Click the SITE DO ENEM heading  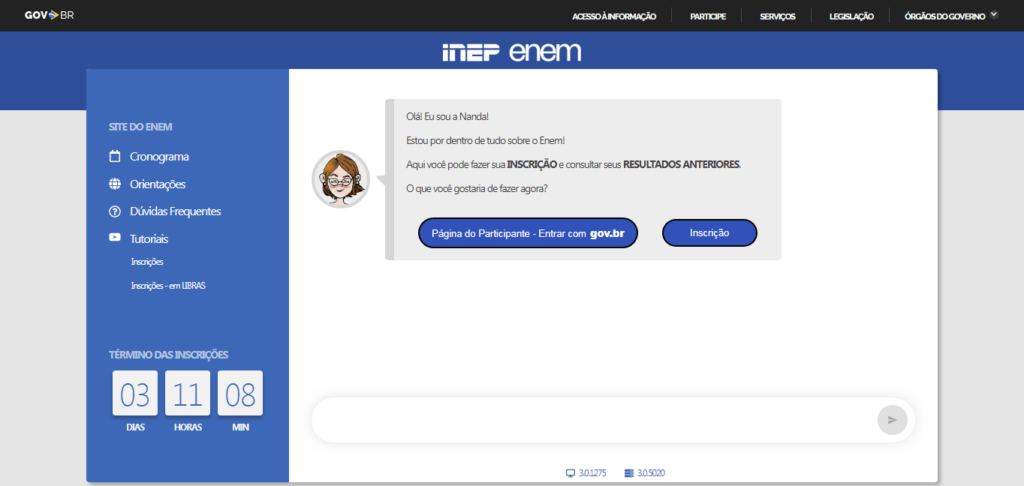[140, 127]
